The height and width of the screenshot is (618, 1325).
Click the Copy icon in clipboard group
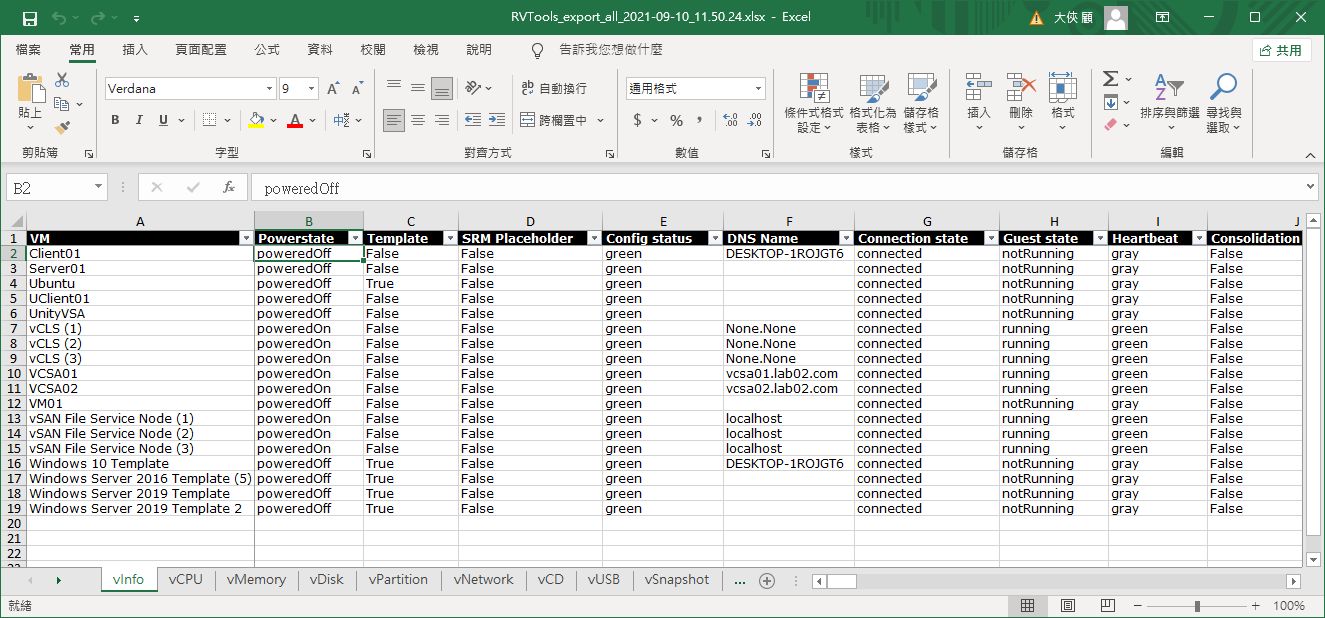(x=62, y=104)
